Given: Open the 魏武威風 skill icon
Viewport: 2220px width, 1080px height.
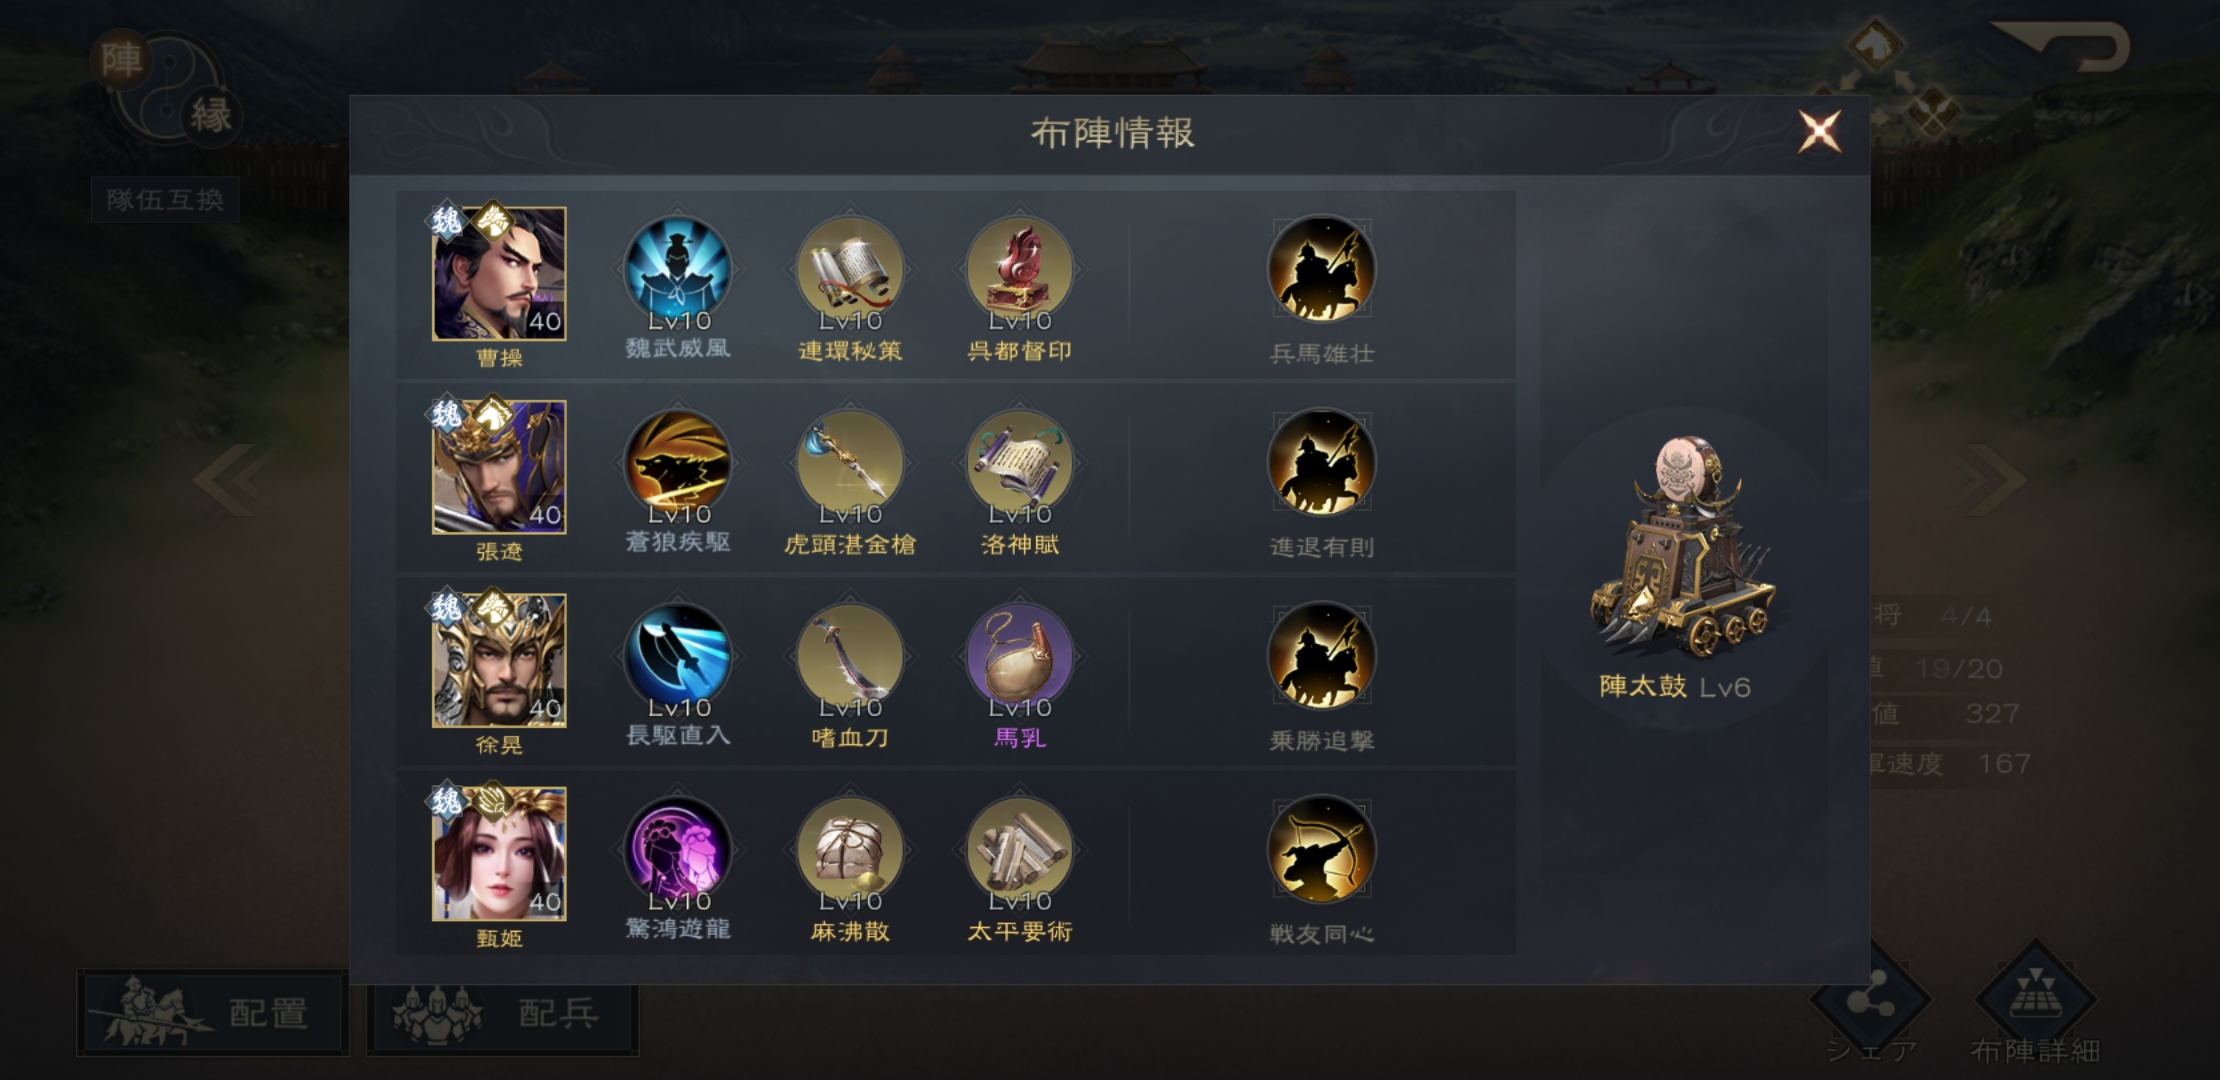Looking at the screenshot, I should coord(678,270).
